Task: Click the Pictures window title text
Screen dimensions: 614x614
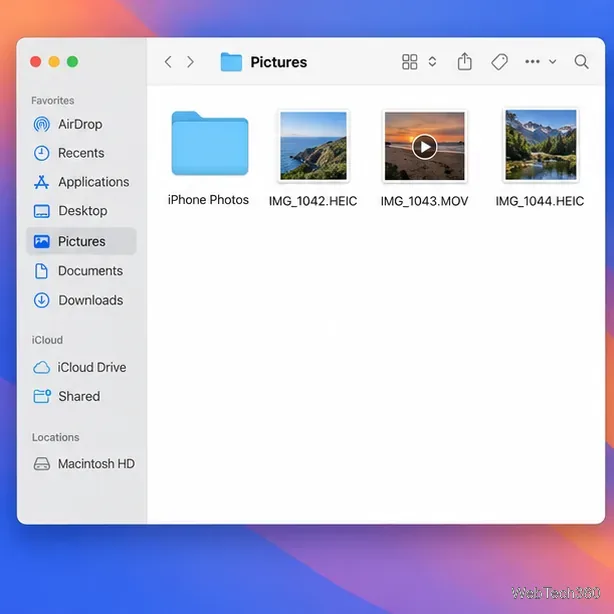Action: (279, 62)
